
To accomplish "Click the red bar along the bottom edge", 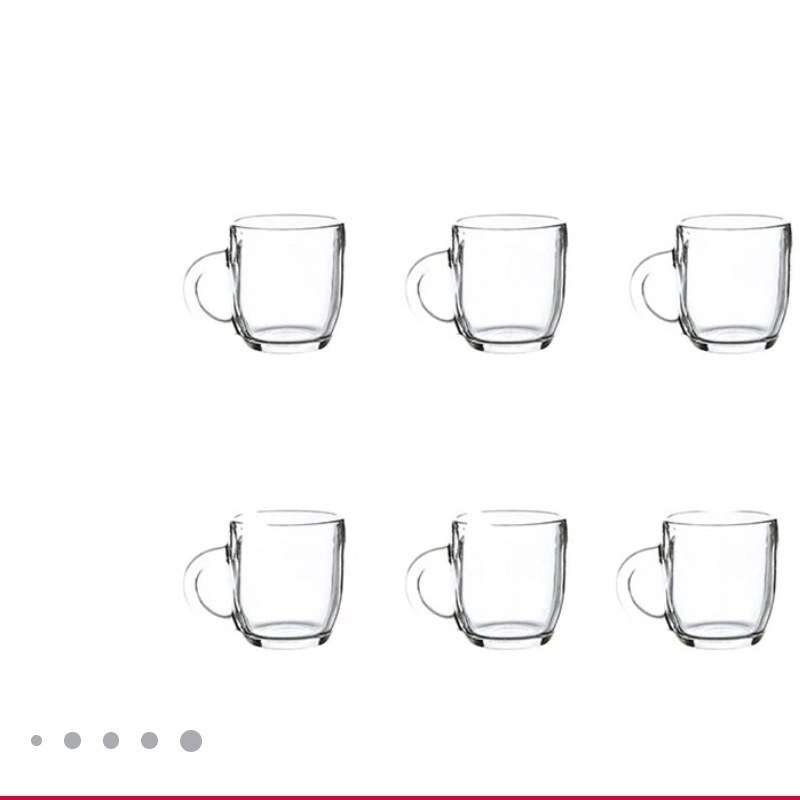I will coord(400,797).
